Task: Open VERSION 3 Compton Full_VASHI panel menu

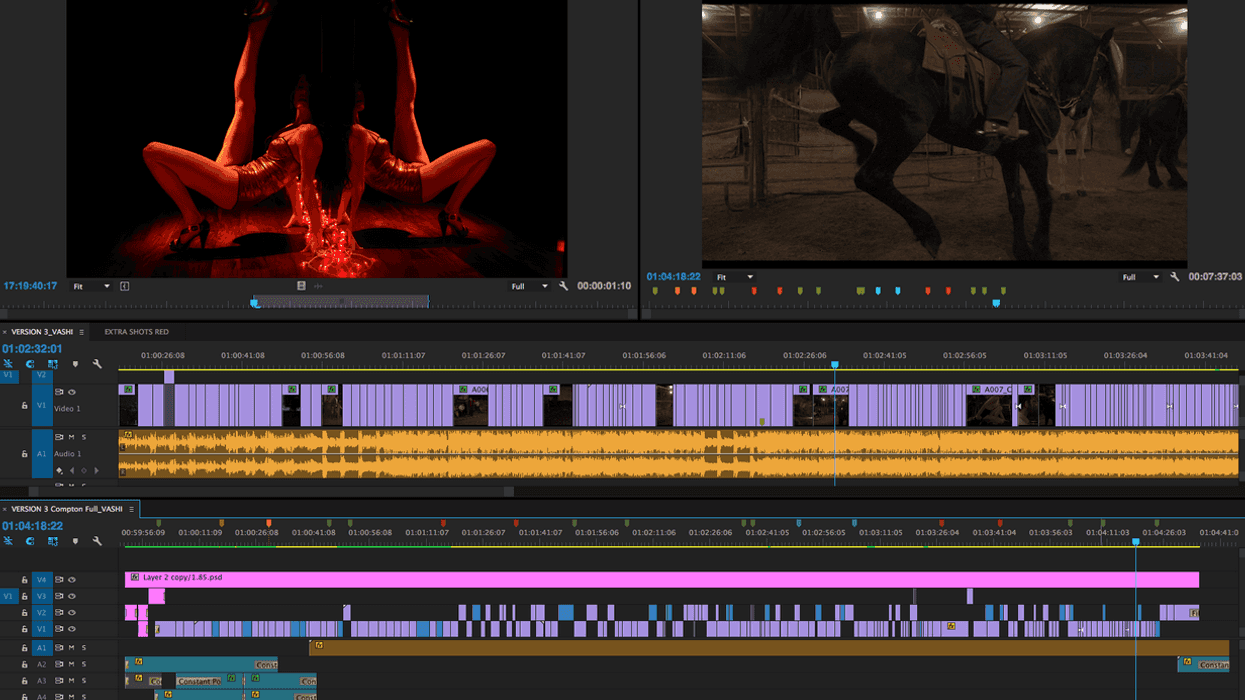Action: tap(131, 509)
